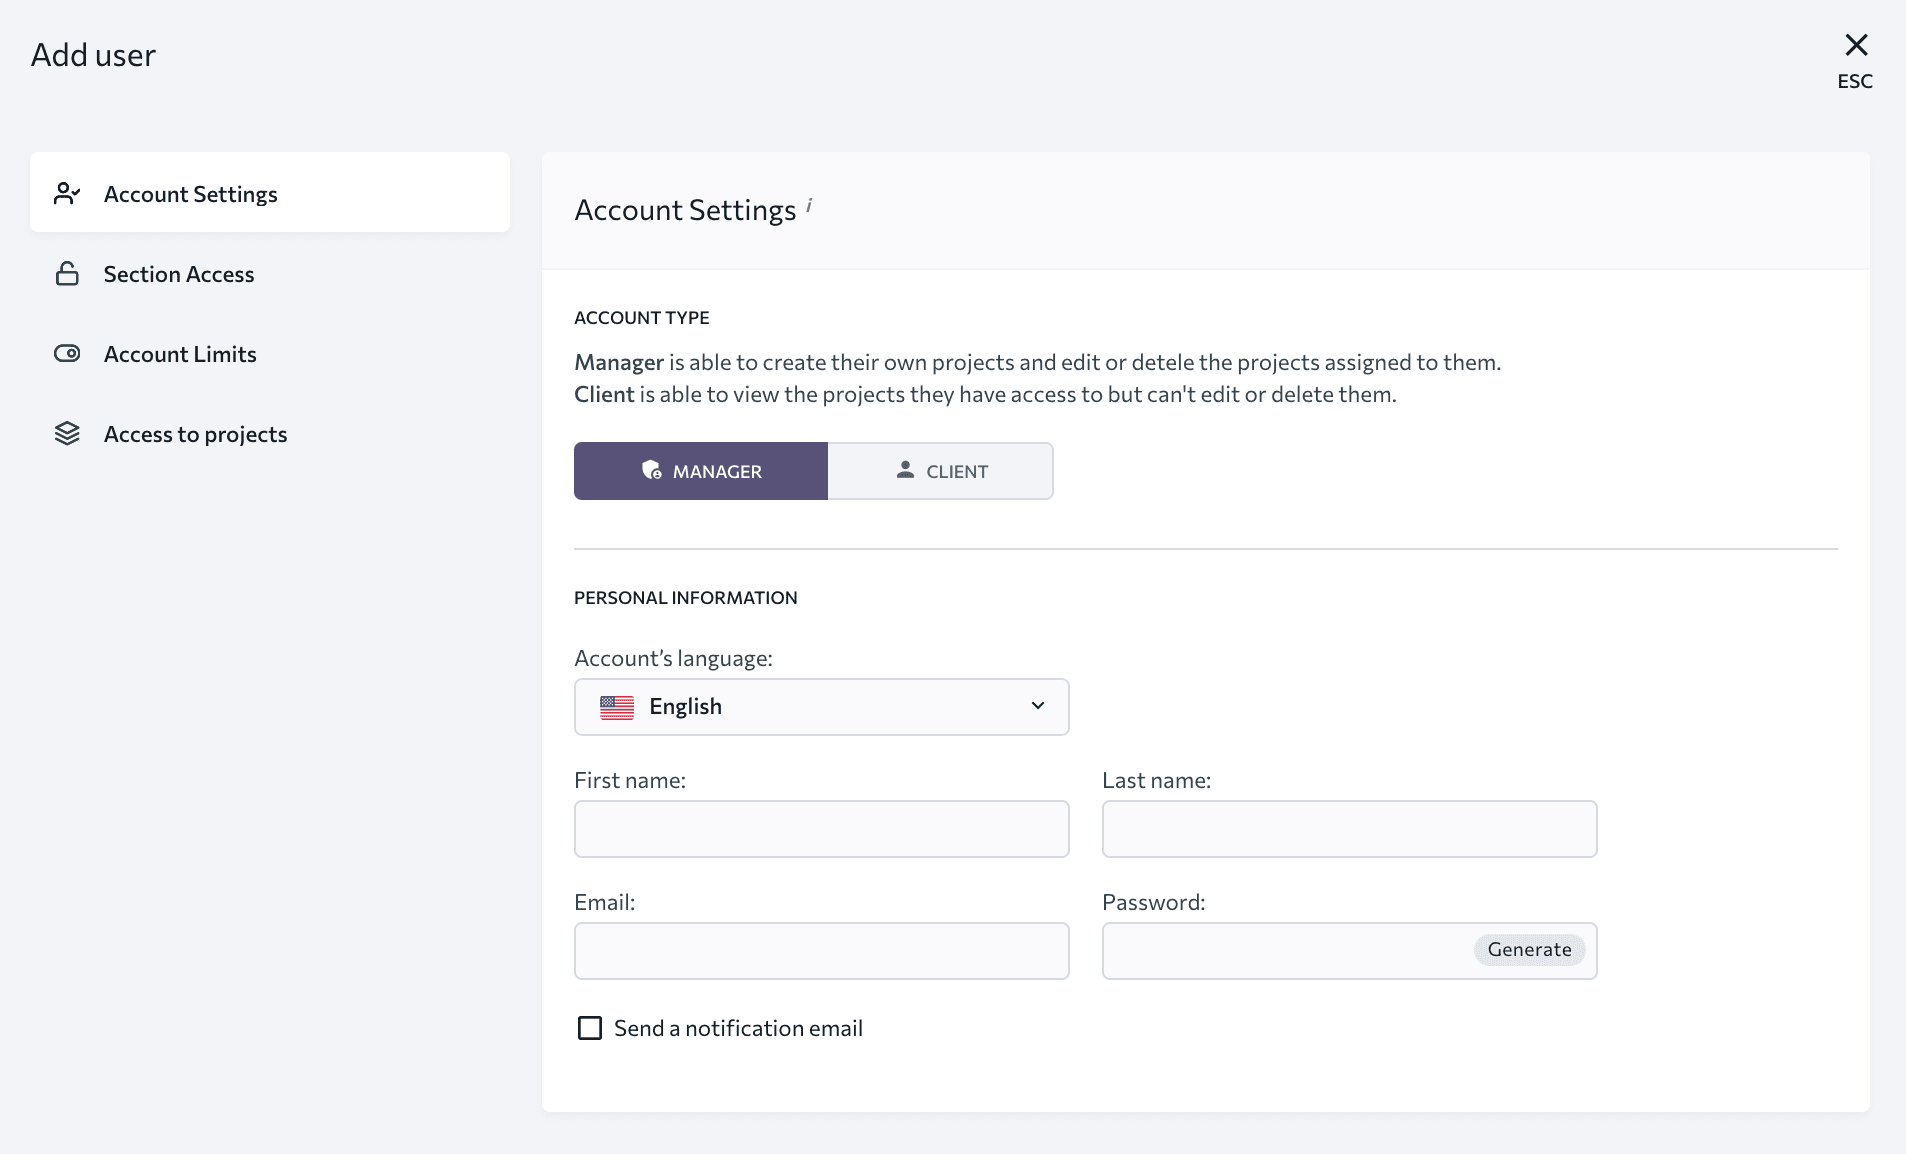Click the 'Add user' dialog title
This screenshot has width=1906, height=1154.
pyautogui.click(x=93, y=55)
